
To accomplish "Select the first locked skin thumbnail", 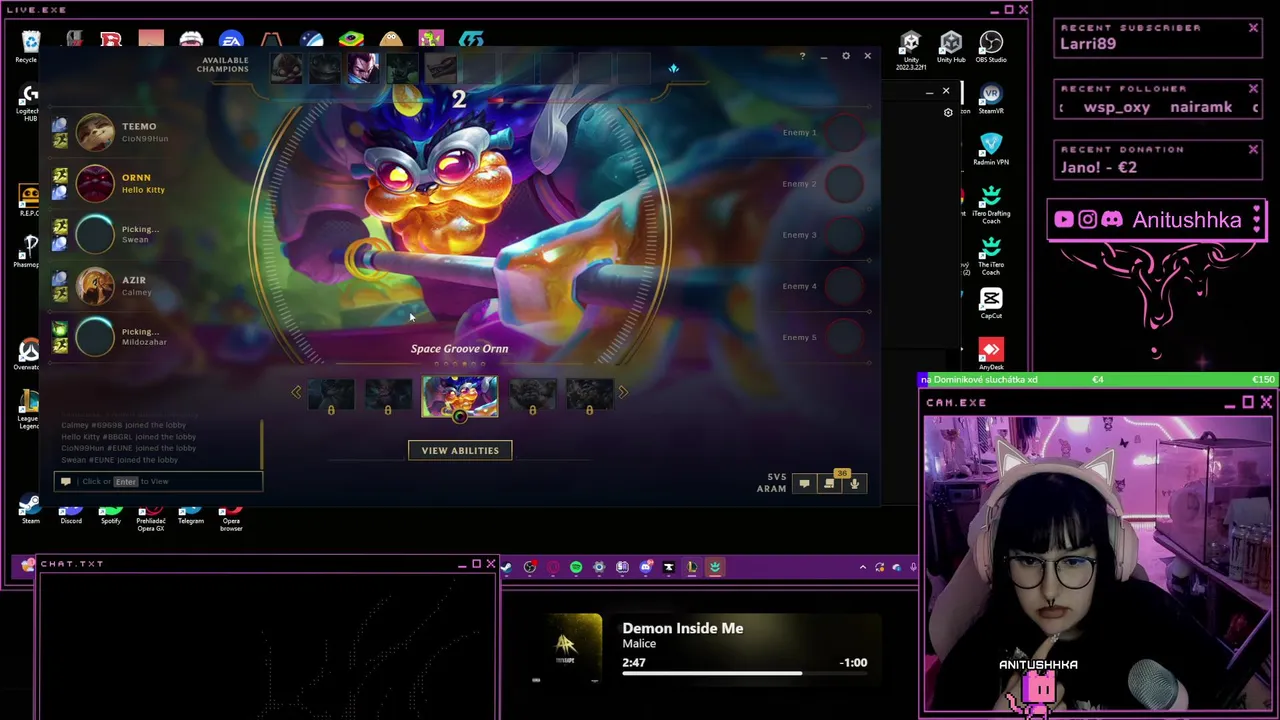I will coord(331,395).
